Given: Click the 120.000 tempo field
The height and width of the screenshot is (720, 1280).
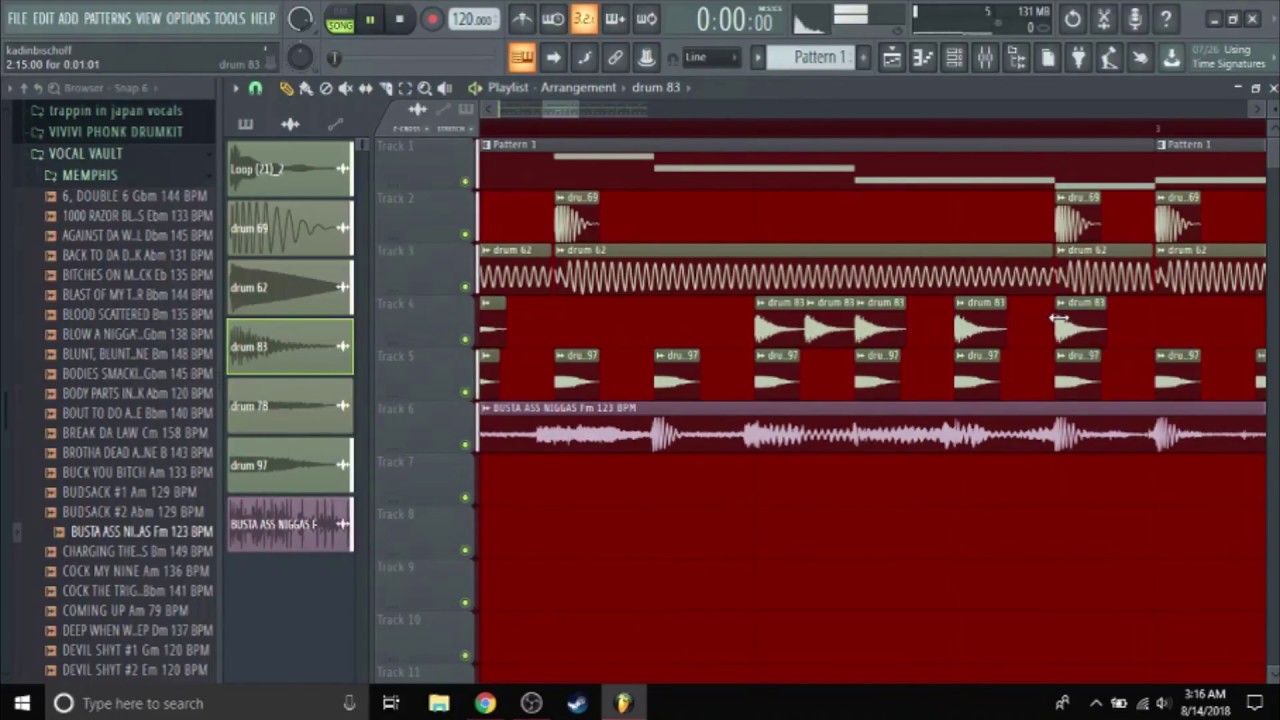Looking at the screenshot, I should [x=472, y=19].
